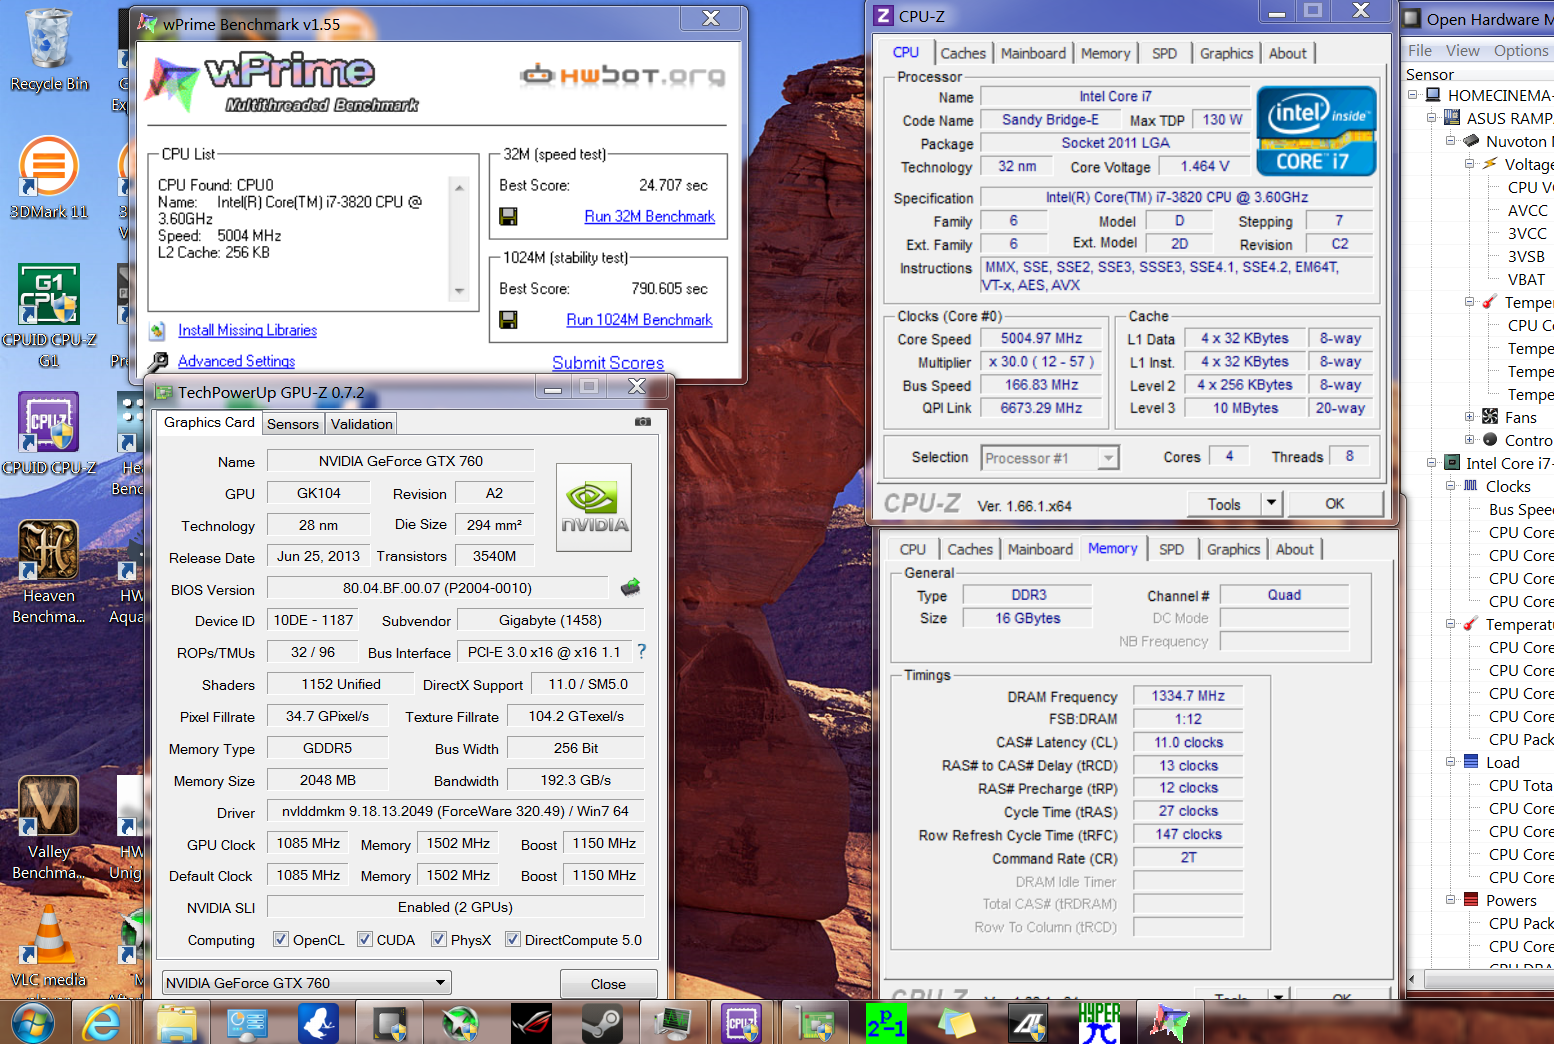Click the Tools button in CPU-Z
The width and height of the screenshot is (1554, 1044).
(1224, 503)
